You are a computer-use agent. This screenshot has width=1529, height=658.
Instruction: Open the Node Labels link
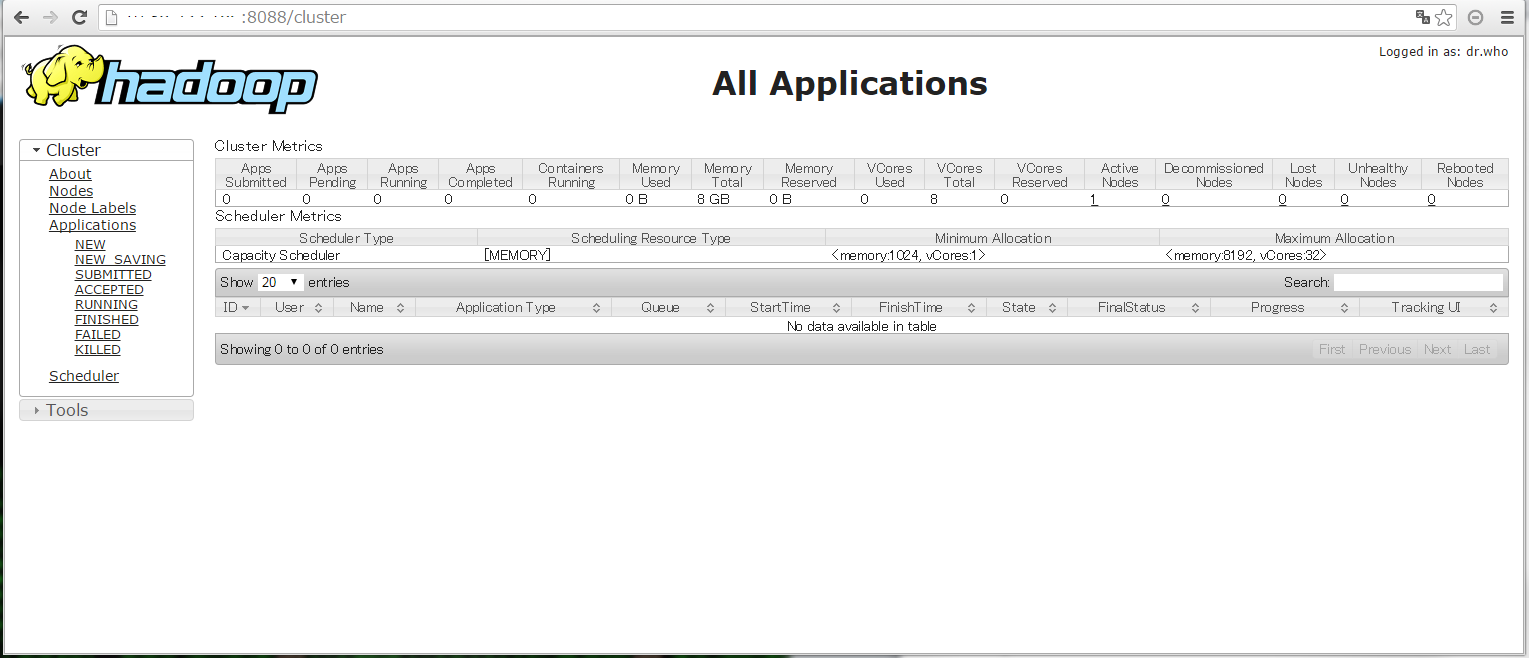(x=92, y=208)
